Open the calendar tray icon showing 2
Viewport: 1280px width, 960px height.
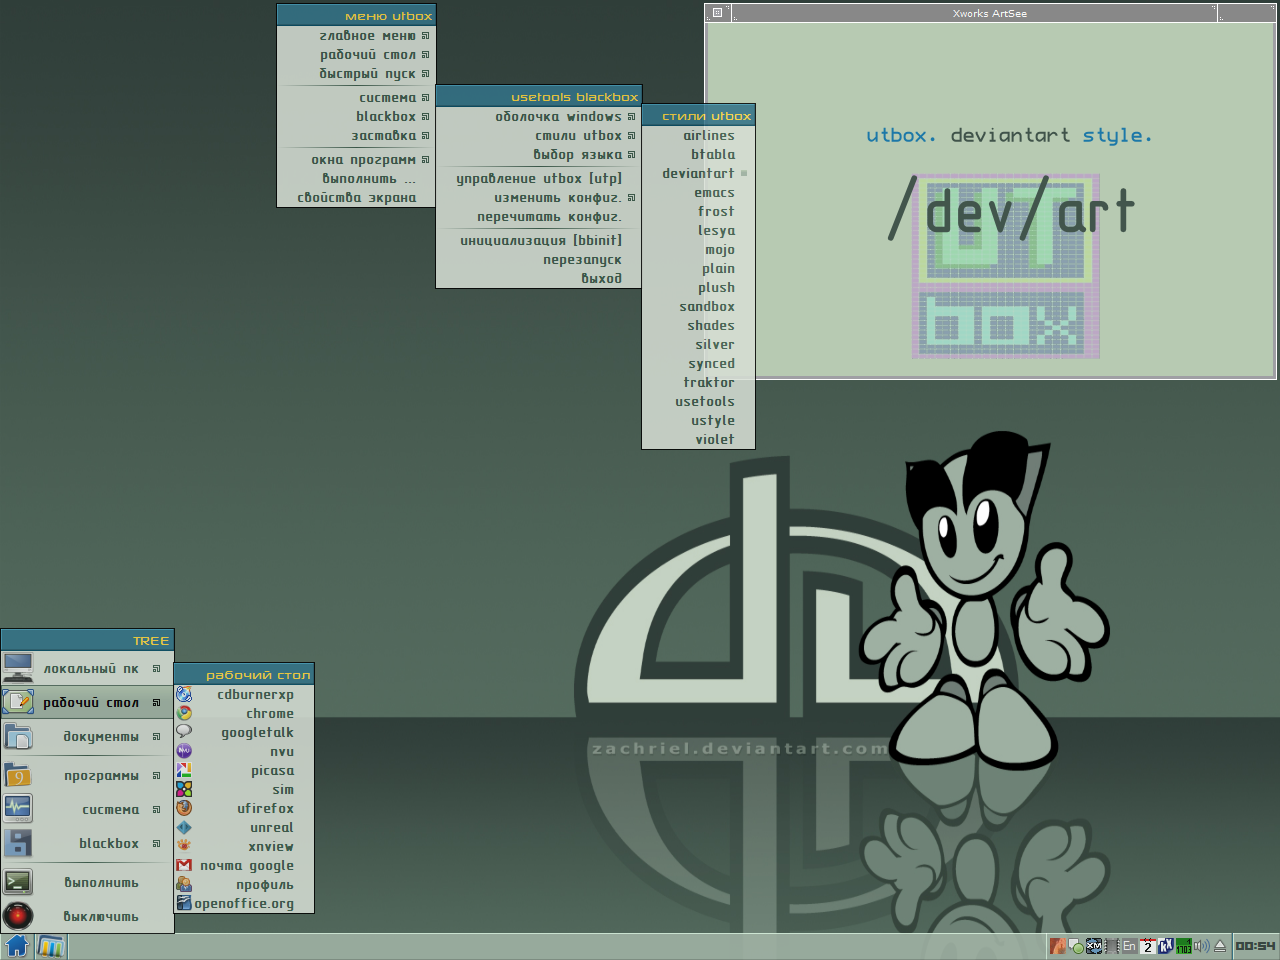pos(1148,946)
